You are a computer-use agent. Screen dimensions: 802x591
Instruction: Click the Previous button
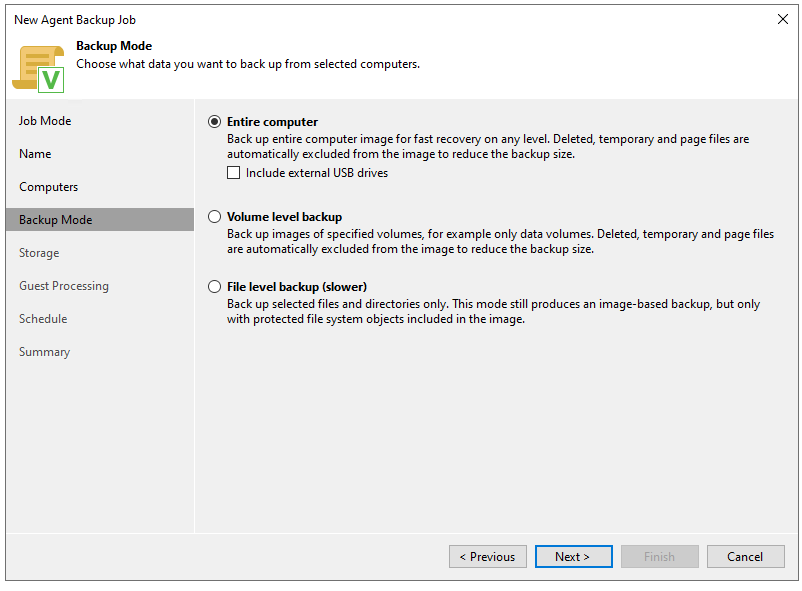pos(488,557)
